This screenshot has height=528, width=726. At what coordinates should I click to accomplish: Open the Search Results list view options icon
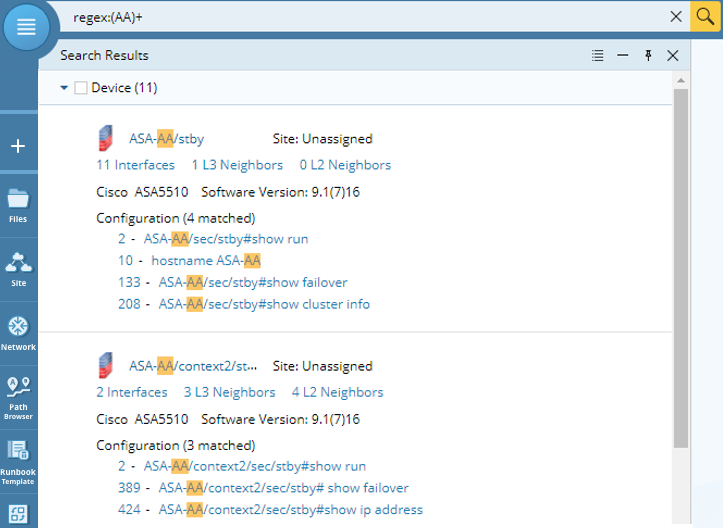point(598,56)
